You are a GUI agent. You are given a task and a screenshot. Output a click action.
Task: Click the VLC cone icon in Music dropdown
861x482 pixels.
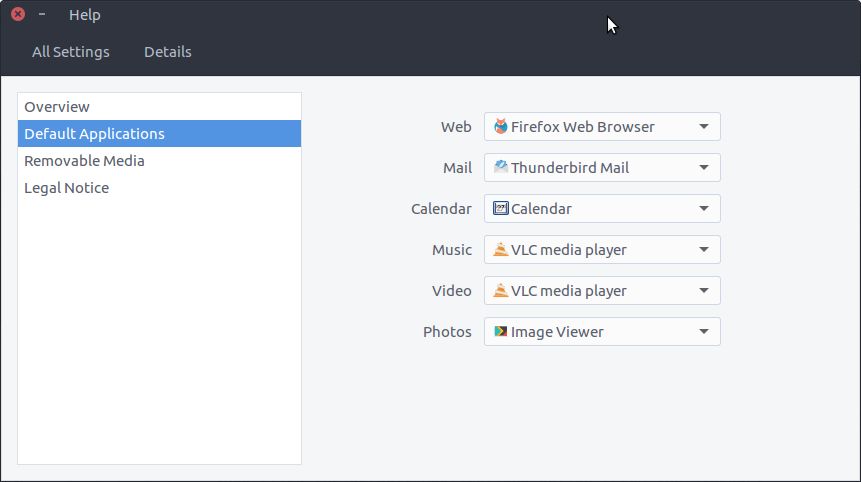click(500, 249)
